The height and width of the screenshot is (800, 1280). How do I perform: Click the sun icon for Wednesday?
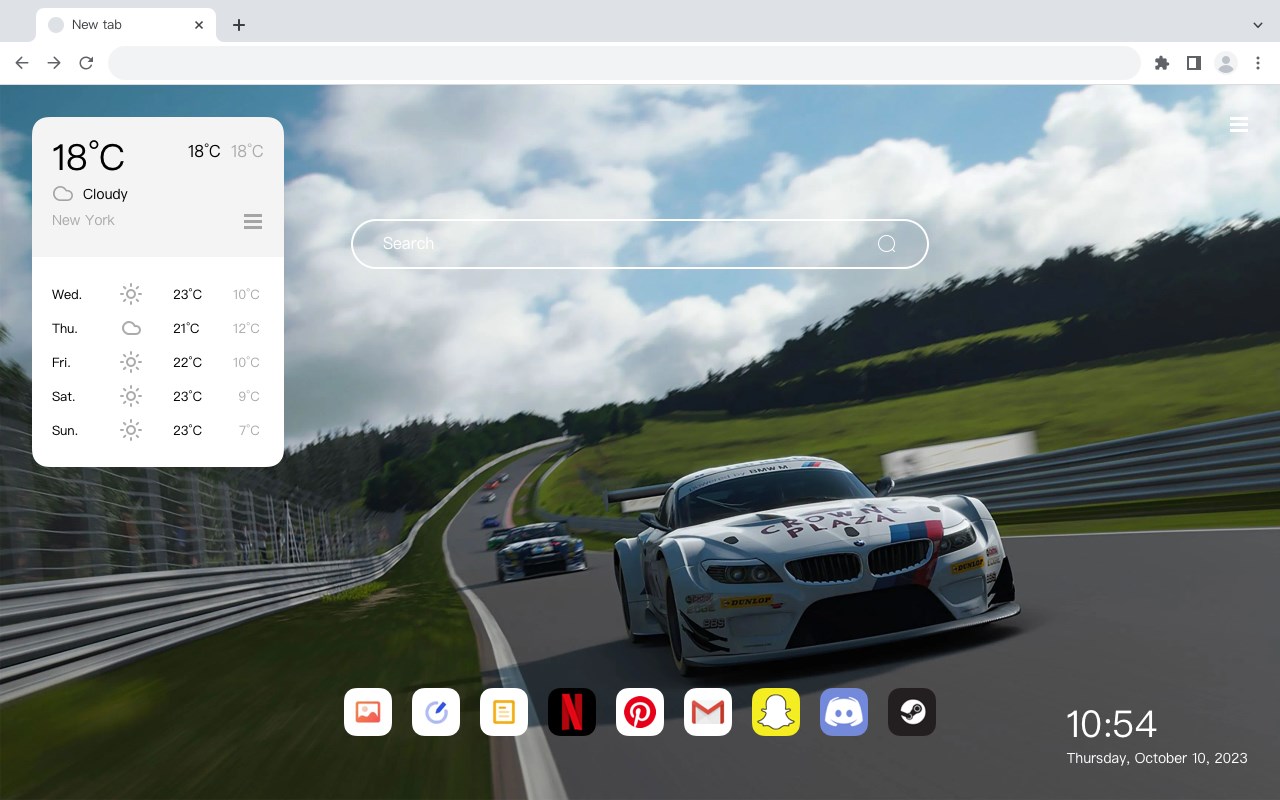point(131,294)
